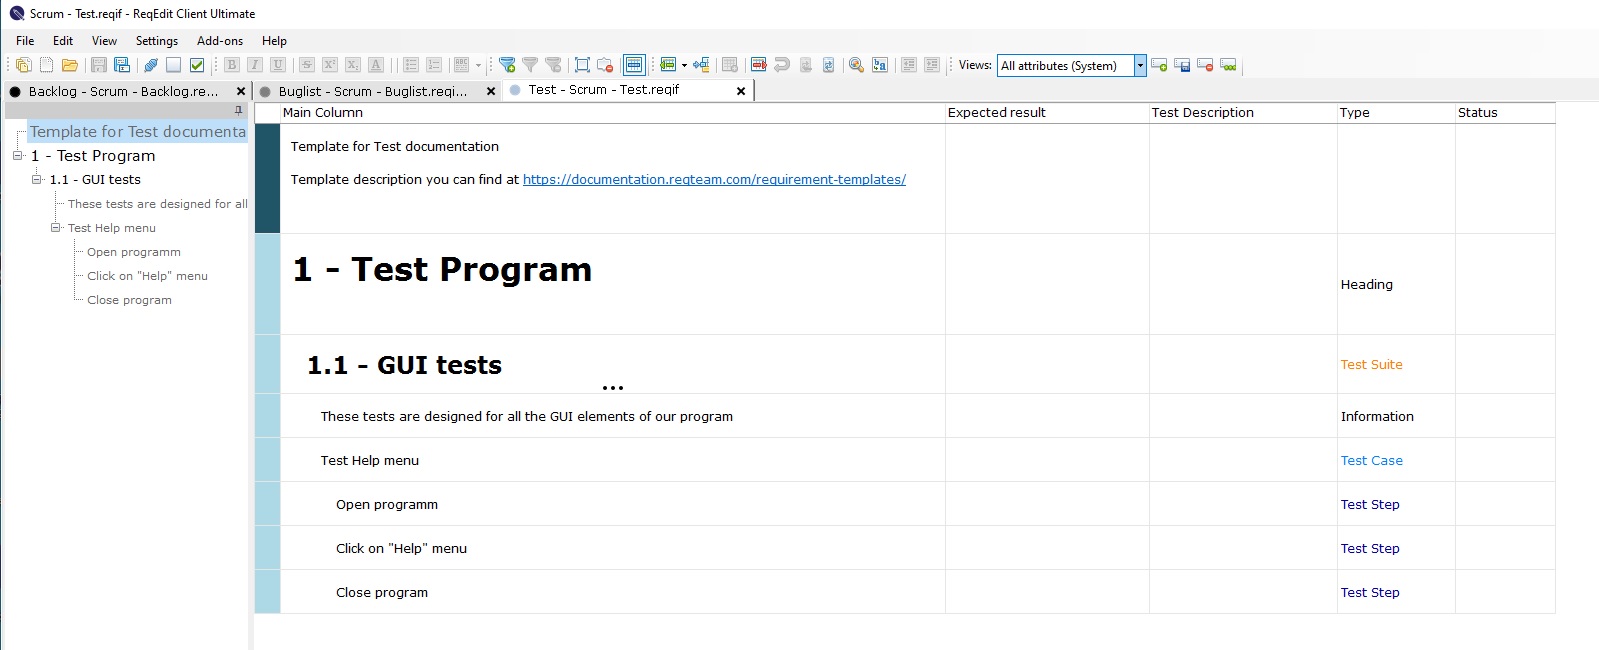The height and width of the screenshot is (650, 1599).
Task: Click the magnifier search icon
Action: pos(856,65)
